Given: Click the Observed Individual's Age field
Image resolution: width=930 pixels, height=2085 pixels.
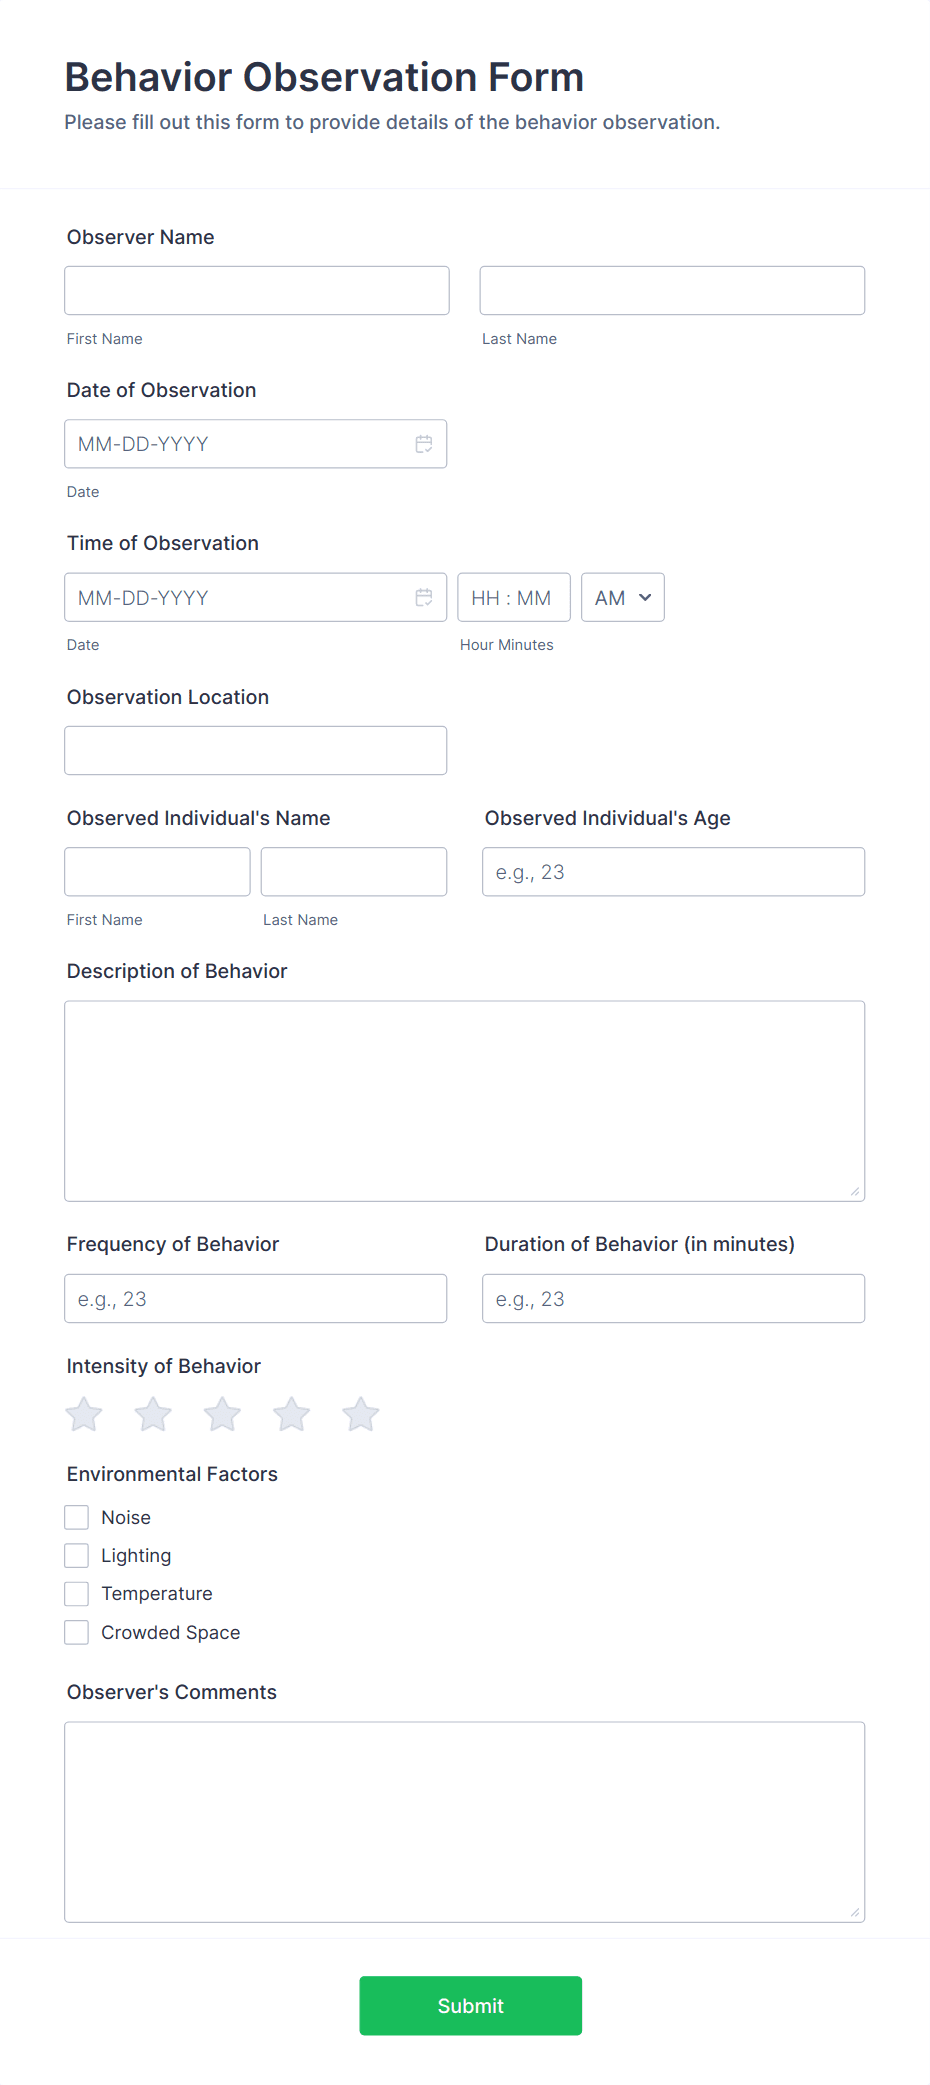Looking at the screenshot, I should [x=672, y=871].
